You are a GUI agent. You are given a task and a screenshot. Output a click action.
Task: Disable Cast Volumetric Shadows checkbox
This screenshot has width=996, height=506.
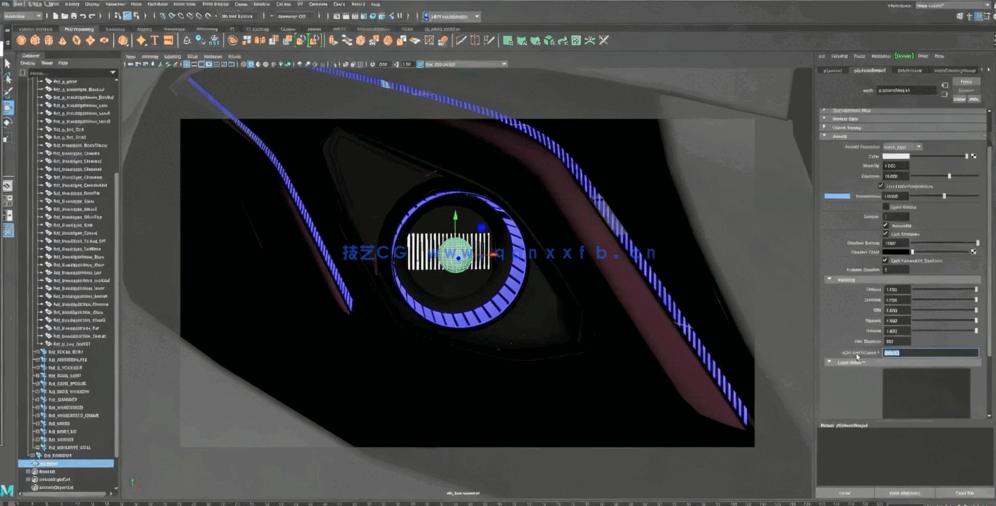(x=885, y=260)
